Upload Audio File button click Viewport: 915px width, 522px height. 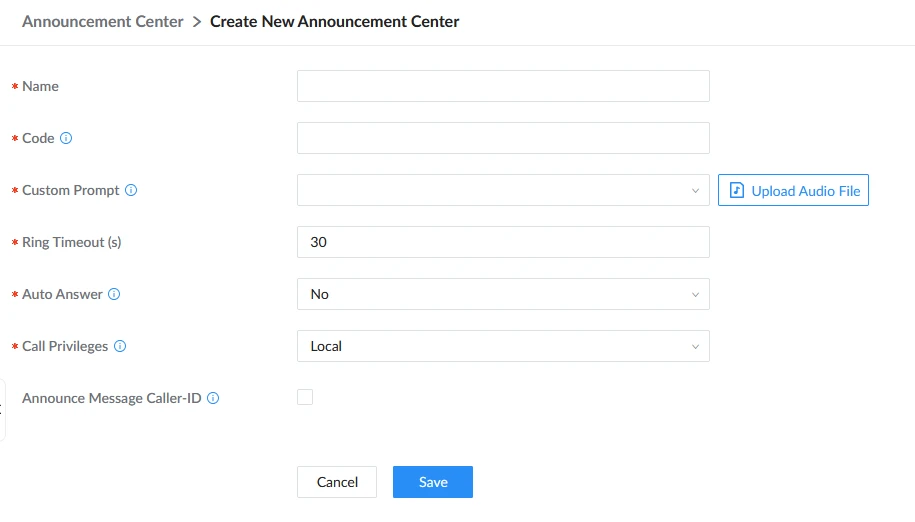(793, 190)
